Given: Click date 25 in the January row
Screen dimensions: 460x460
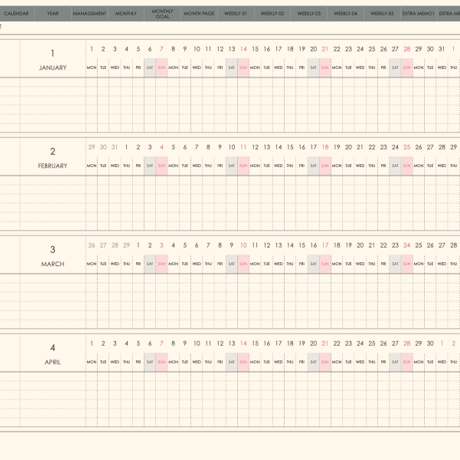Looking at the screenshot, I should coord(372,49).
